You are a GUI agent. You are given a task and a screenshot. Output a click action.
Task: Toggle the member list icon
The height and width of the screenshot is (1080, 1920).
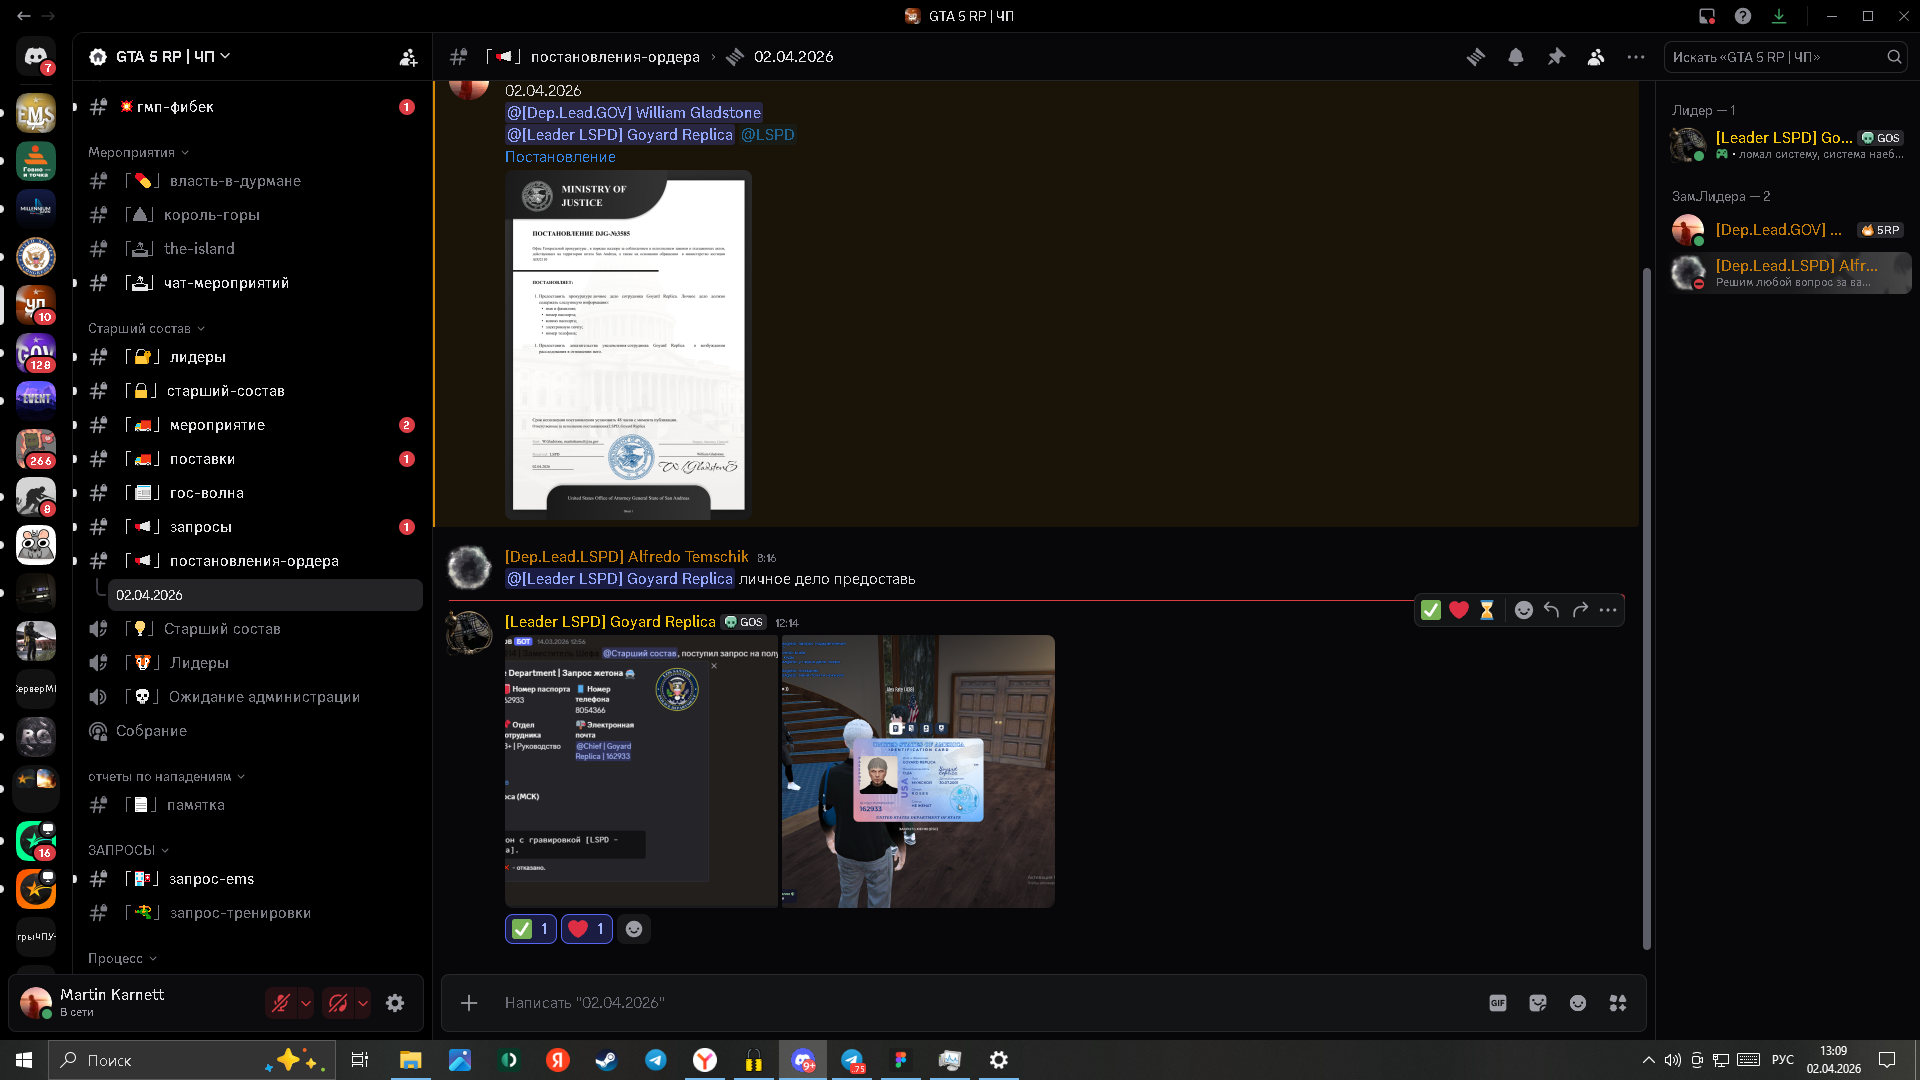pyautogui.click(x=1596, y=57)
